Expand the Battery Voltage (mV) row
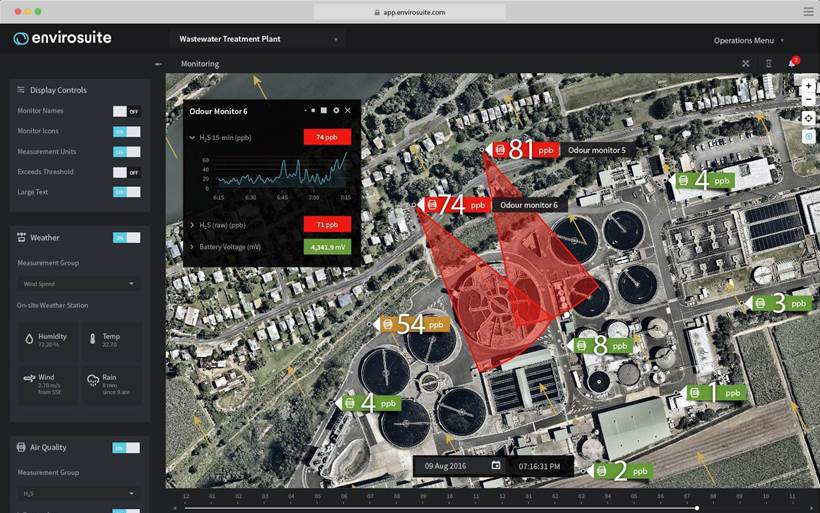The image size is (820, 513). 192,246
